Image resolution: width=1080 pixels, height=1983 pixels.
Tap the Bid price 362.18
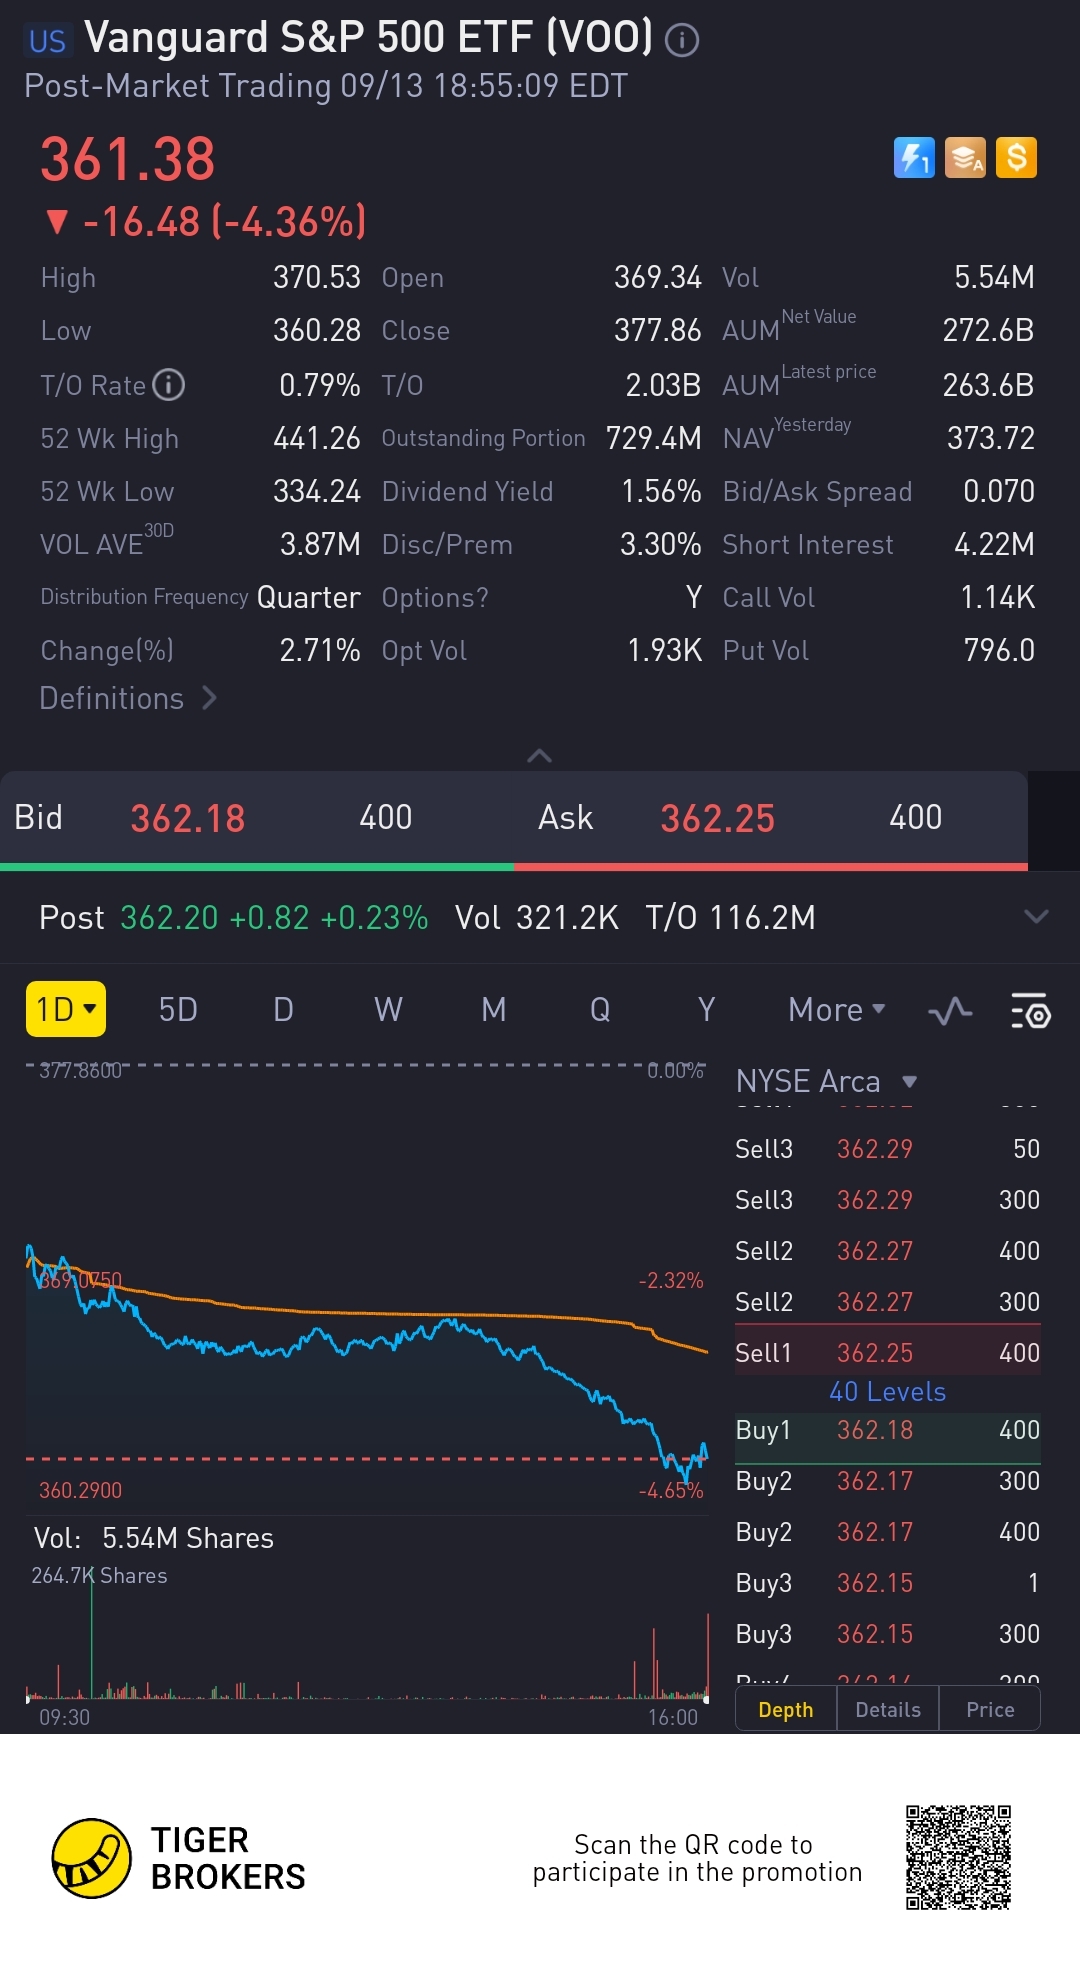(x=187, y=818)
